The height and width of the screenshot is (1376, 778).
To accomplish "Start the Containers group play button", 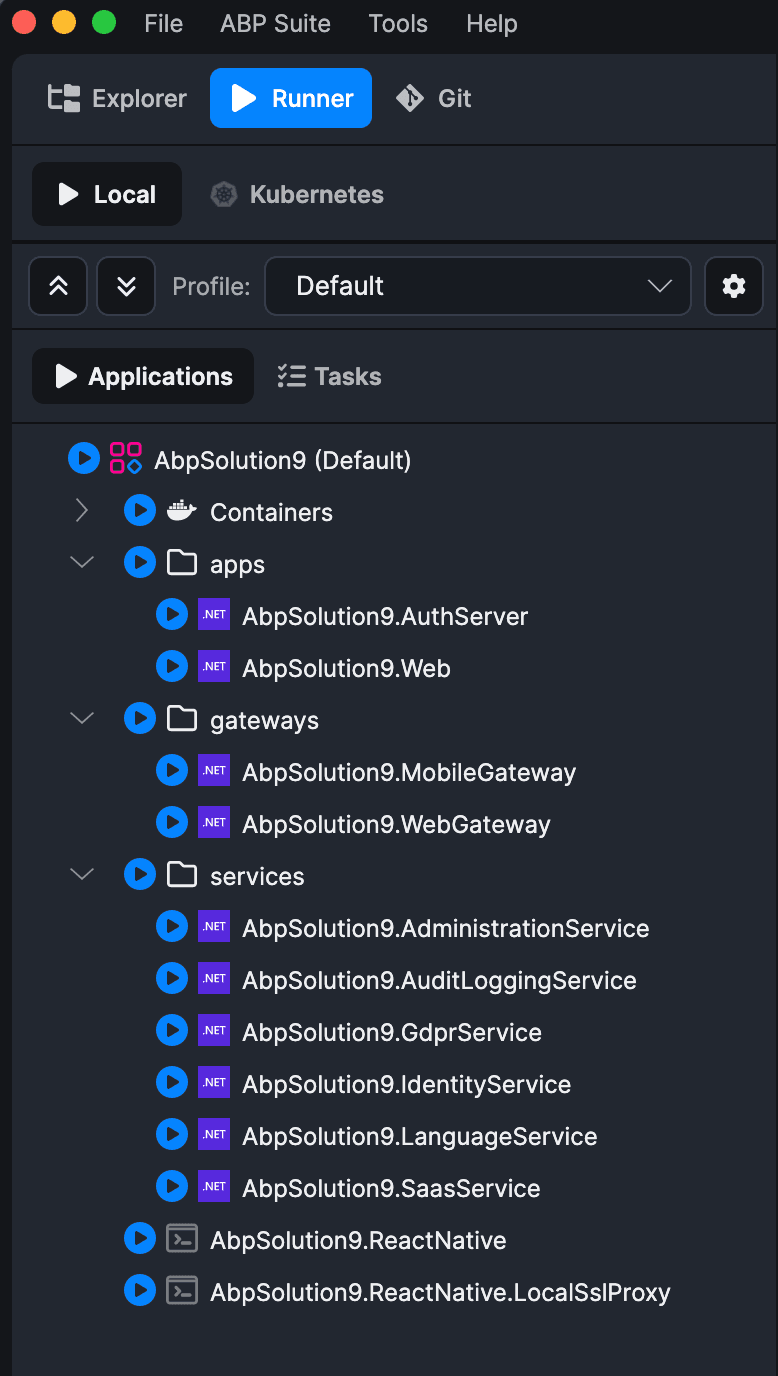I will click(140, 512).
